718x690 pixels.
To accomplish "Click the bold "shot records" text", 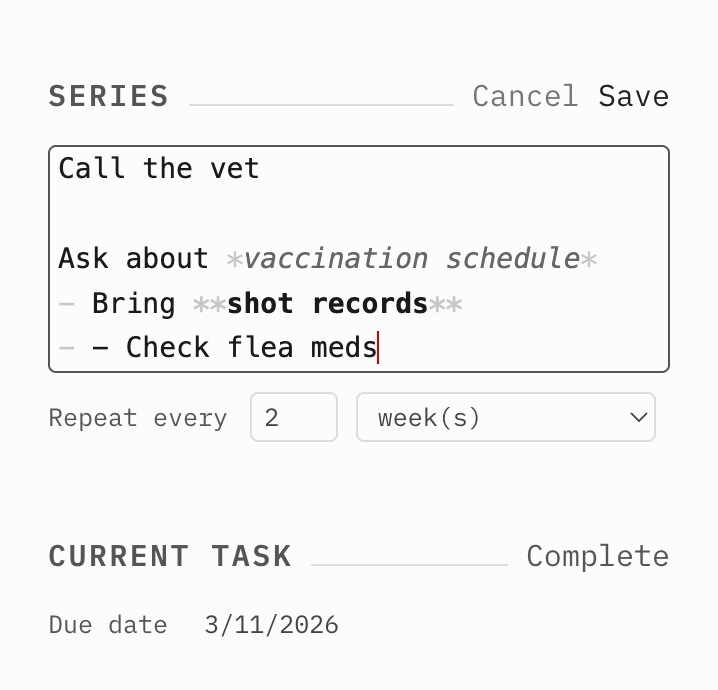I will coord(327,303).
